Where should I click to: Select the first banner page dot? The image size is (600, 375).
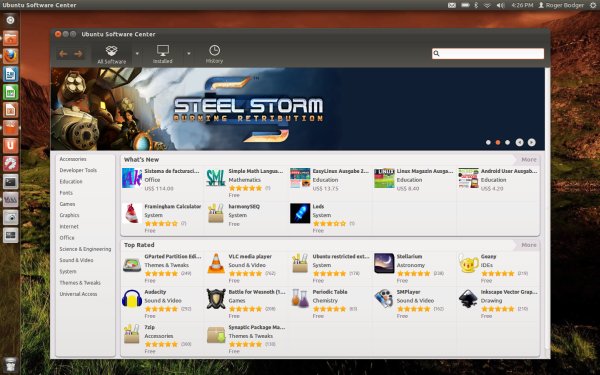(x=488, y=142)
